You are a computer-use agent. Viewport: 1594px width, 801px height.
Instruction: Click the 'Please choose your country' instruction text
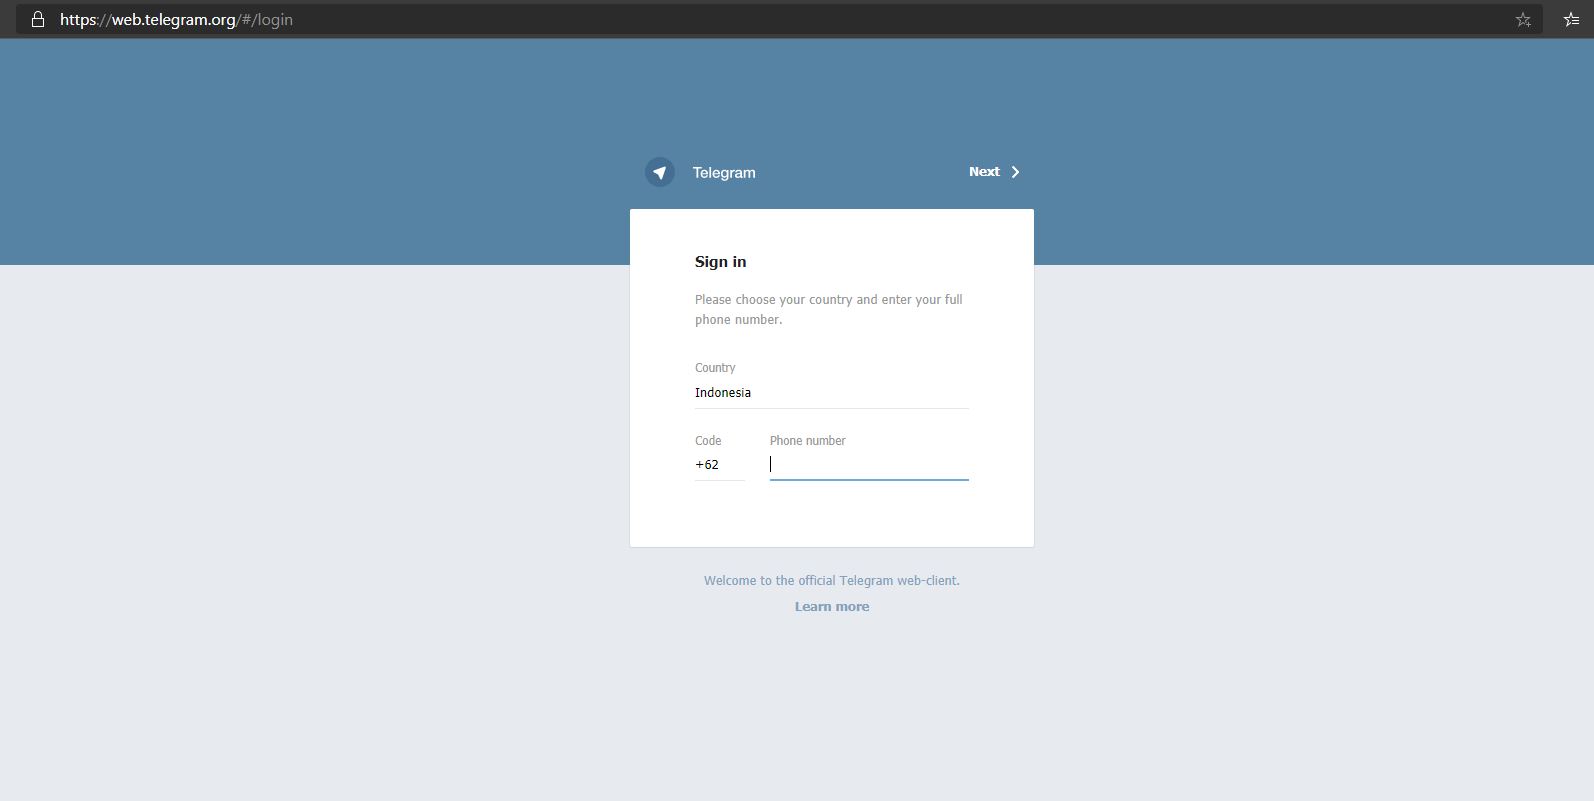click(829, 310)
